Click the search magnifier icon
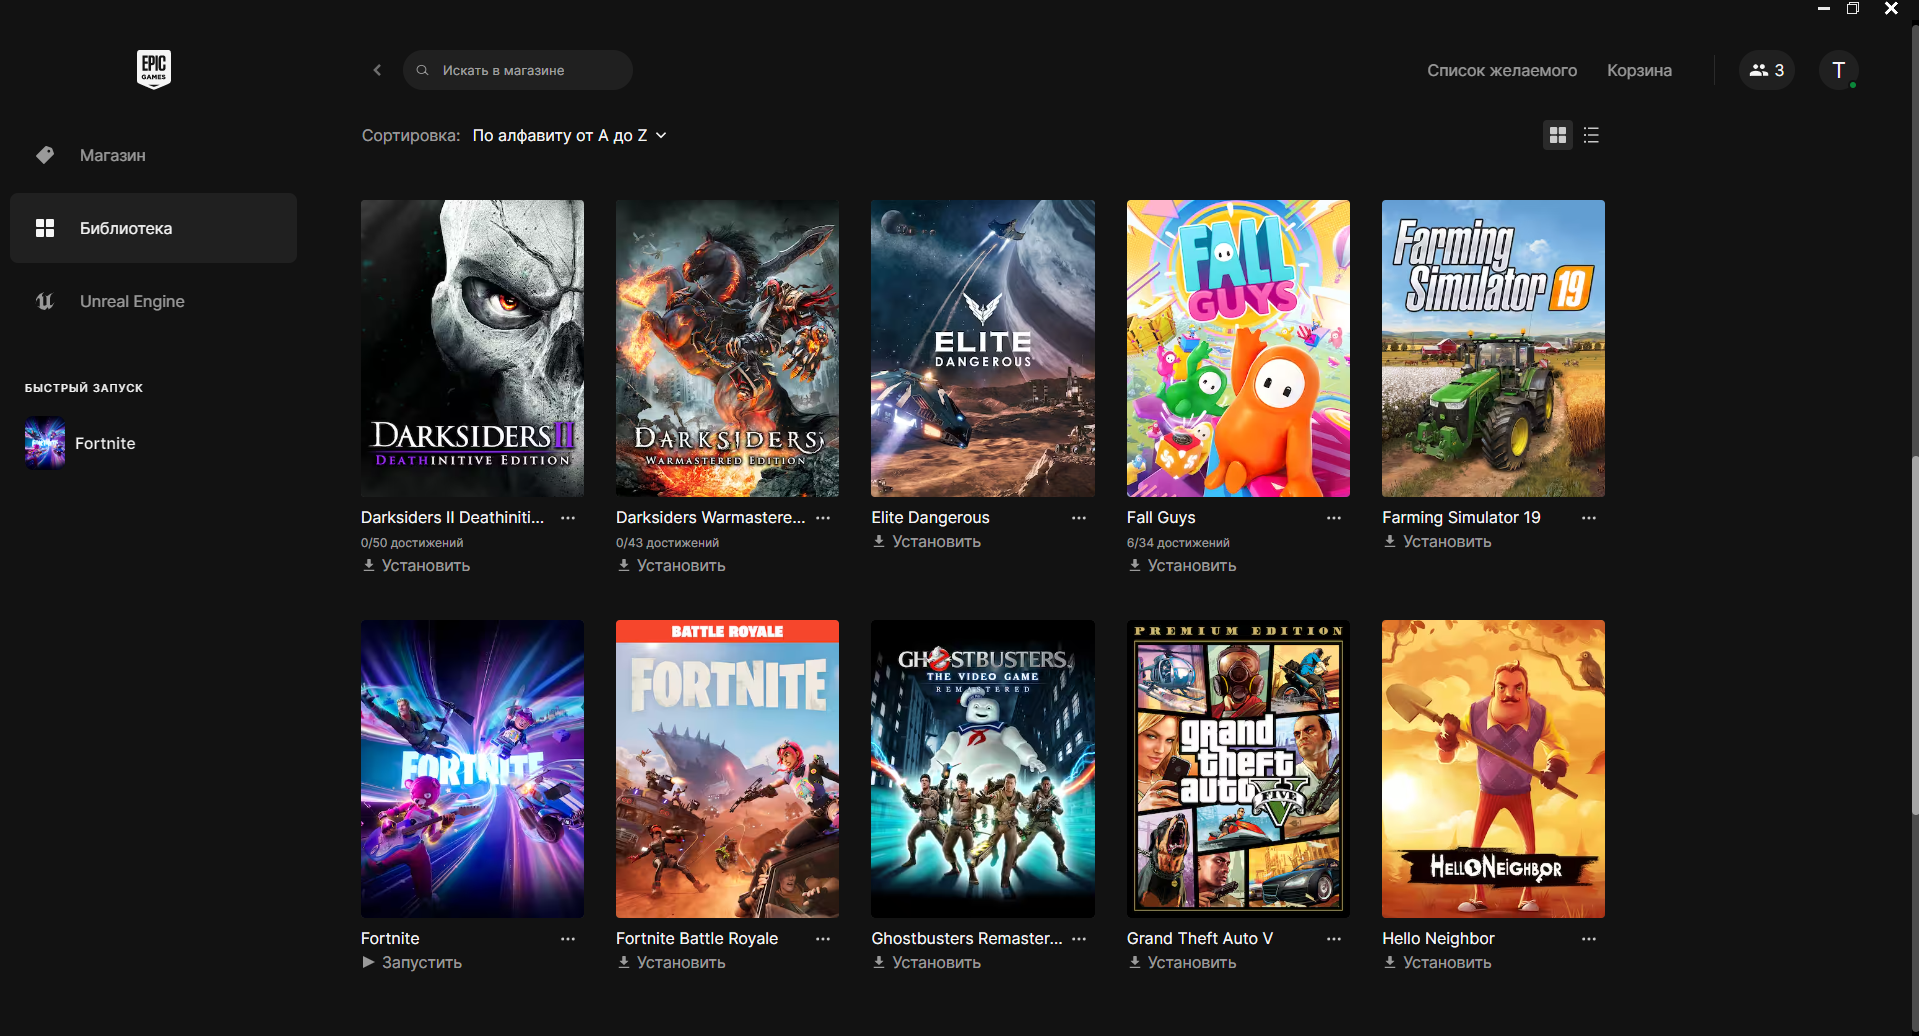Viewport: 1919px width, 1036px height. (x=423, y=70)
